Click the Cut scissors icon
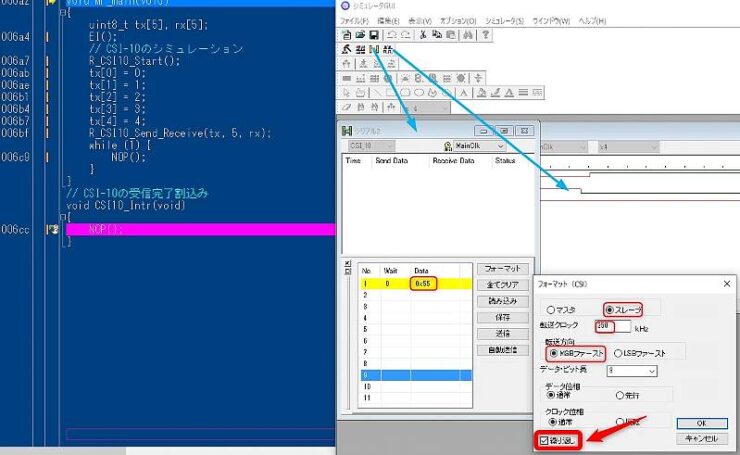This screenshot has width=740, height=455. tap(424, 34)
